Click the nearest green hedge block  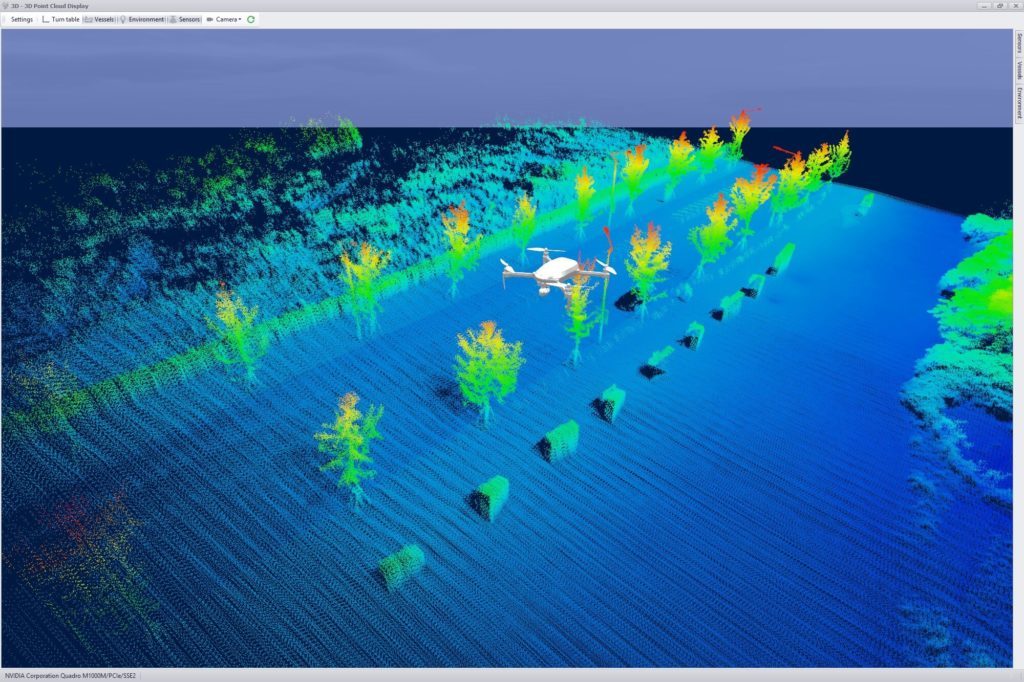tap(402, 565)
